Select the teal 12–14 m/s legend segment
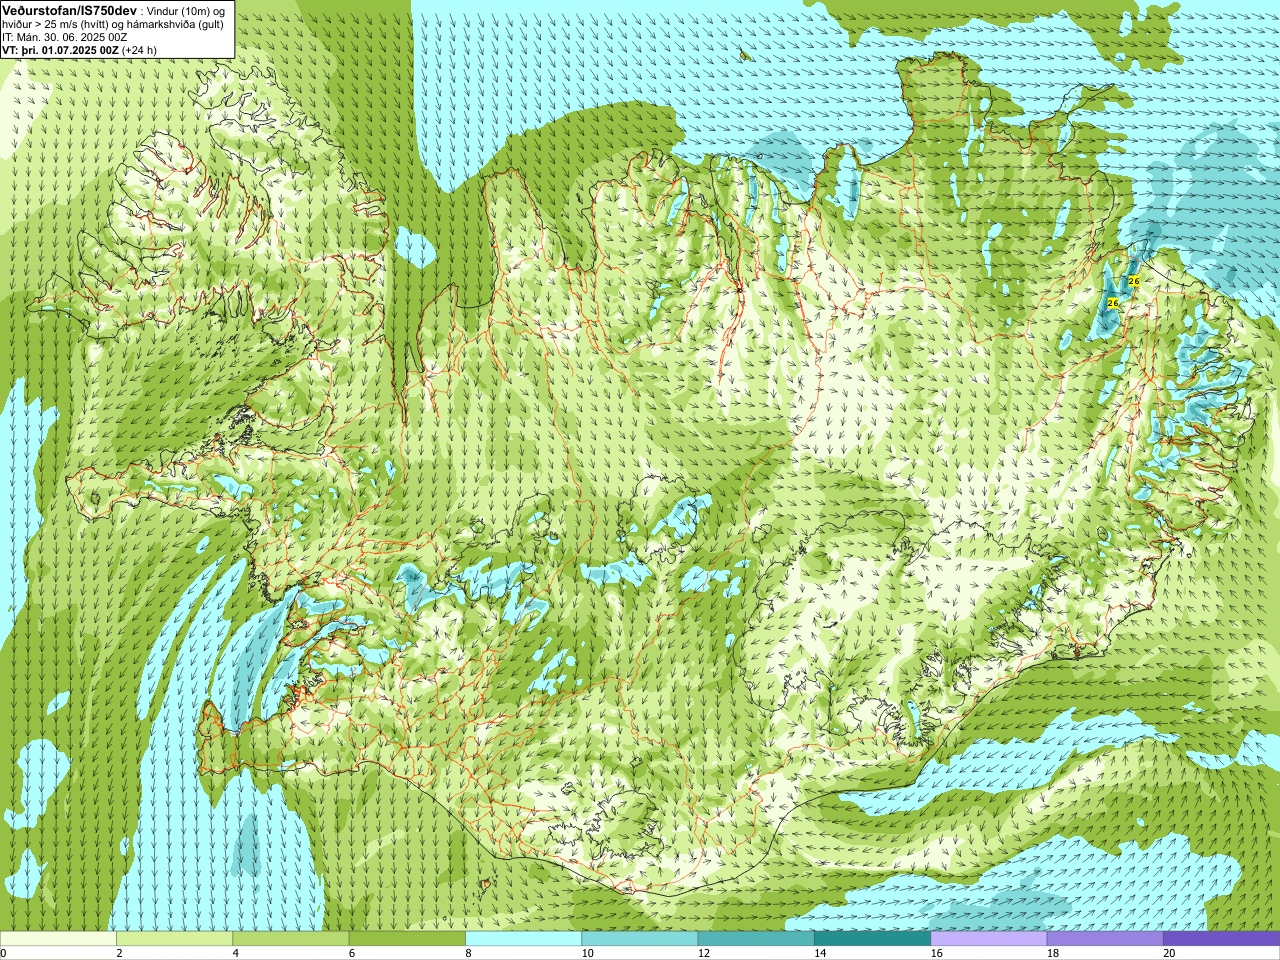This screenshot has width=1280, height=960. [756, 939]
